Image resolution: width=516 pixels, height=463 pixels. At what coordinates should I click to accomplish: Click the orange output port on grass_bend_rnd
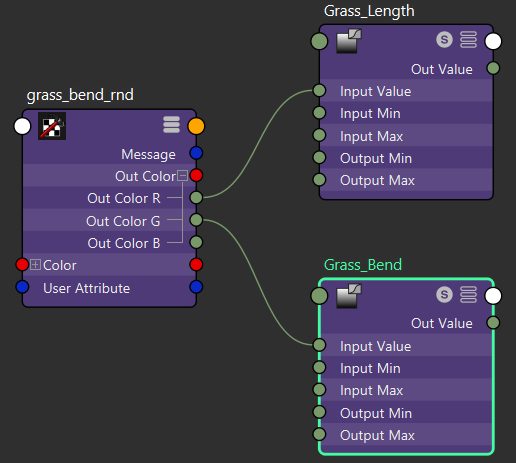[196, 126]
